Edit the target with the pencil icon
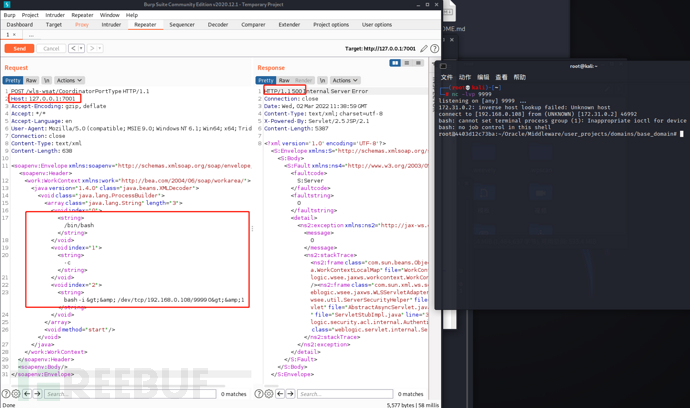 [x=423, y=48]
